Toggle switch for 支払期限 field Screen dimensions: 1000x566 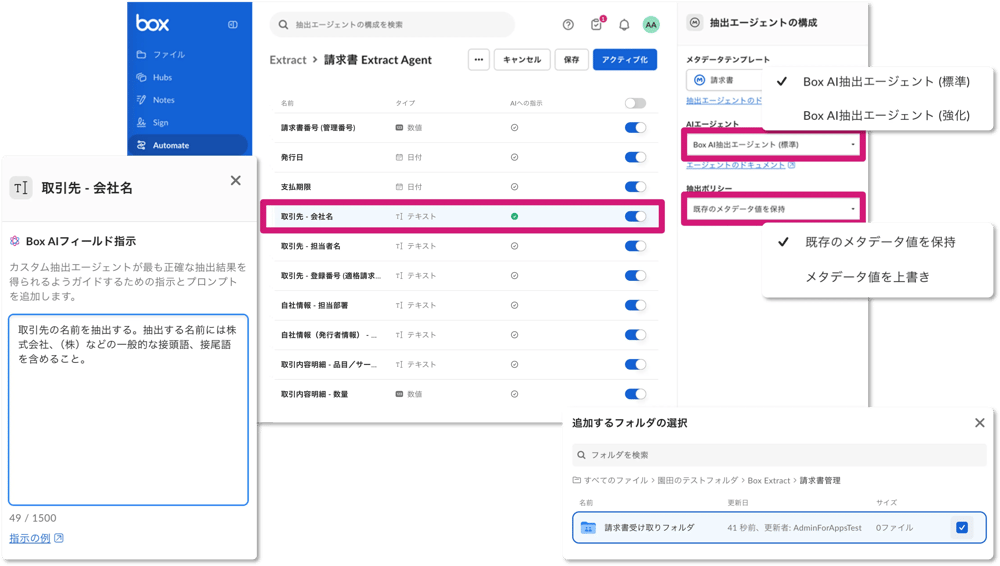click(x=635, y=187)
